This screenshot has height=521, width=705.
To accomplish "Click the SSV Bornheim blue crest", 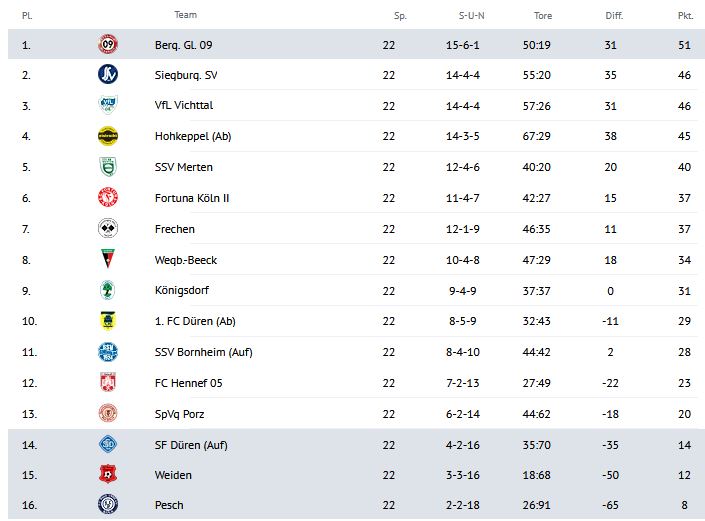I will 108,352.
